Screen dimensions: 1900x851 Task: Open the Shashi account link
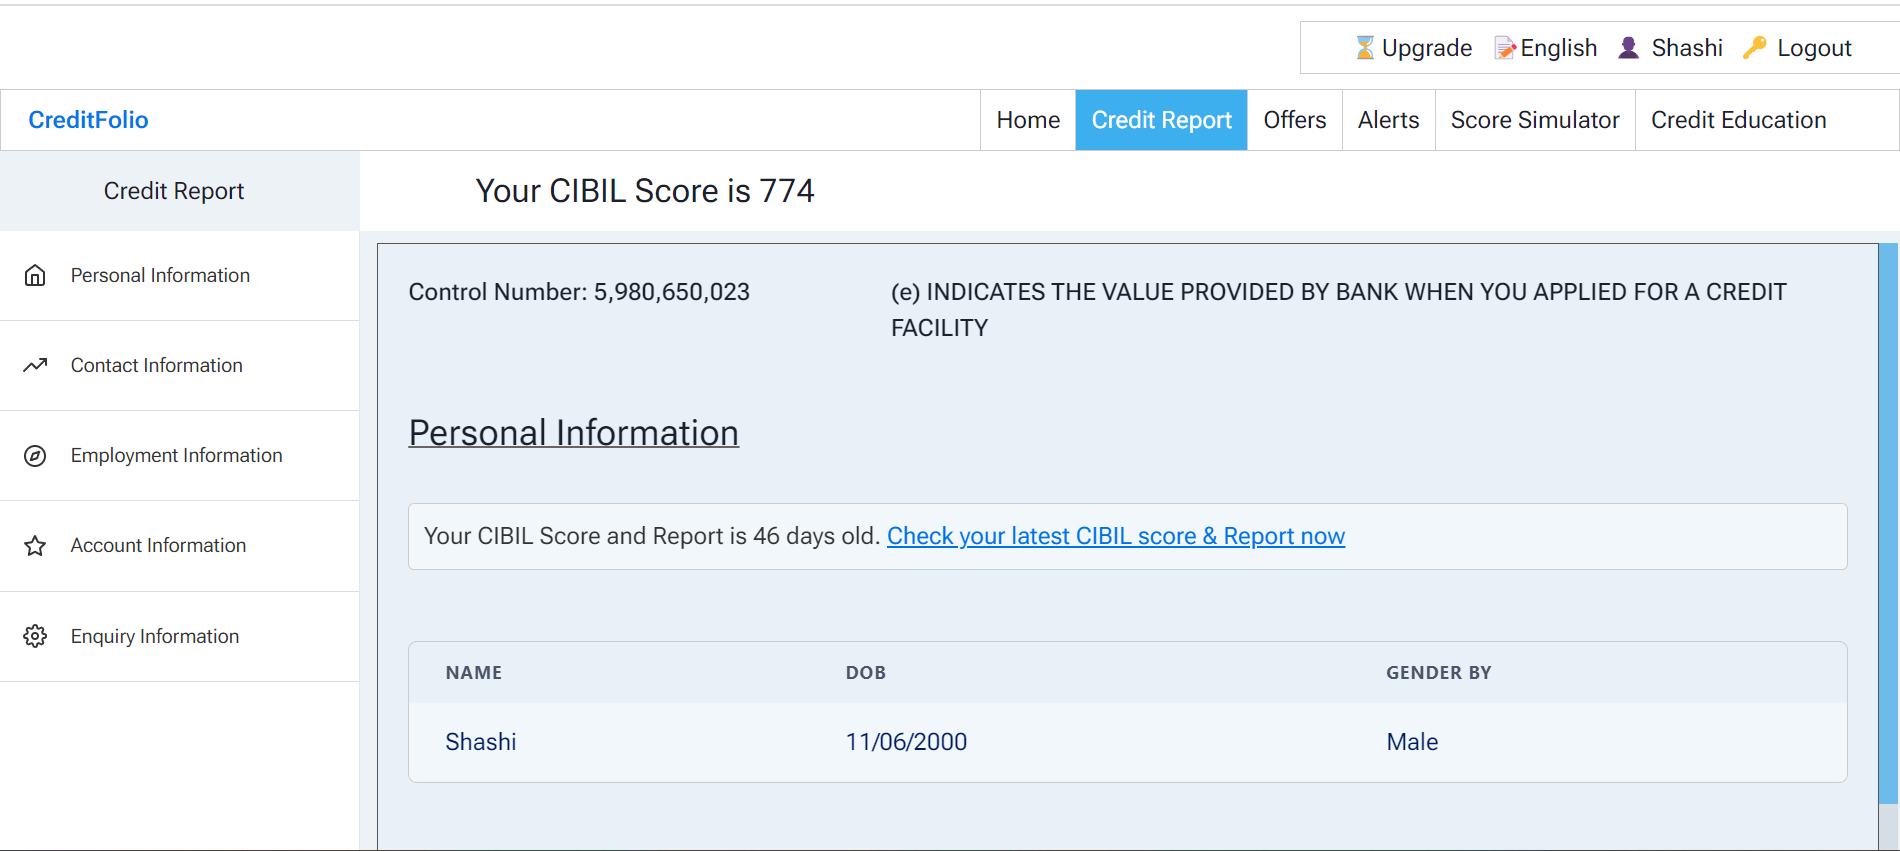(1687, 48)
